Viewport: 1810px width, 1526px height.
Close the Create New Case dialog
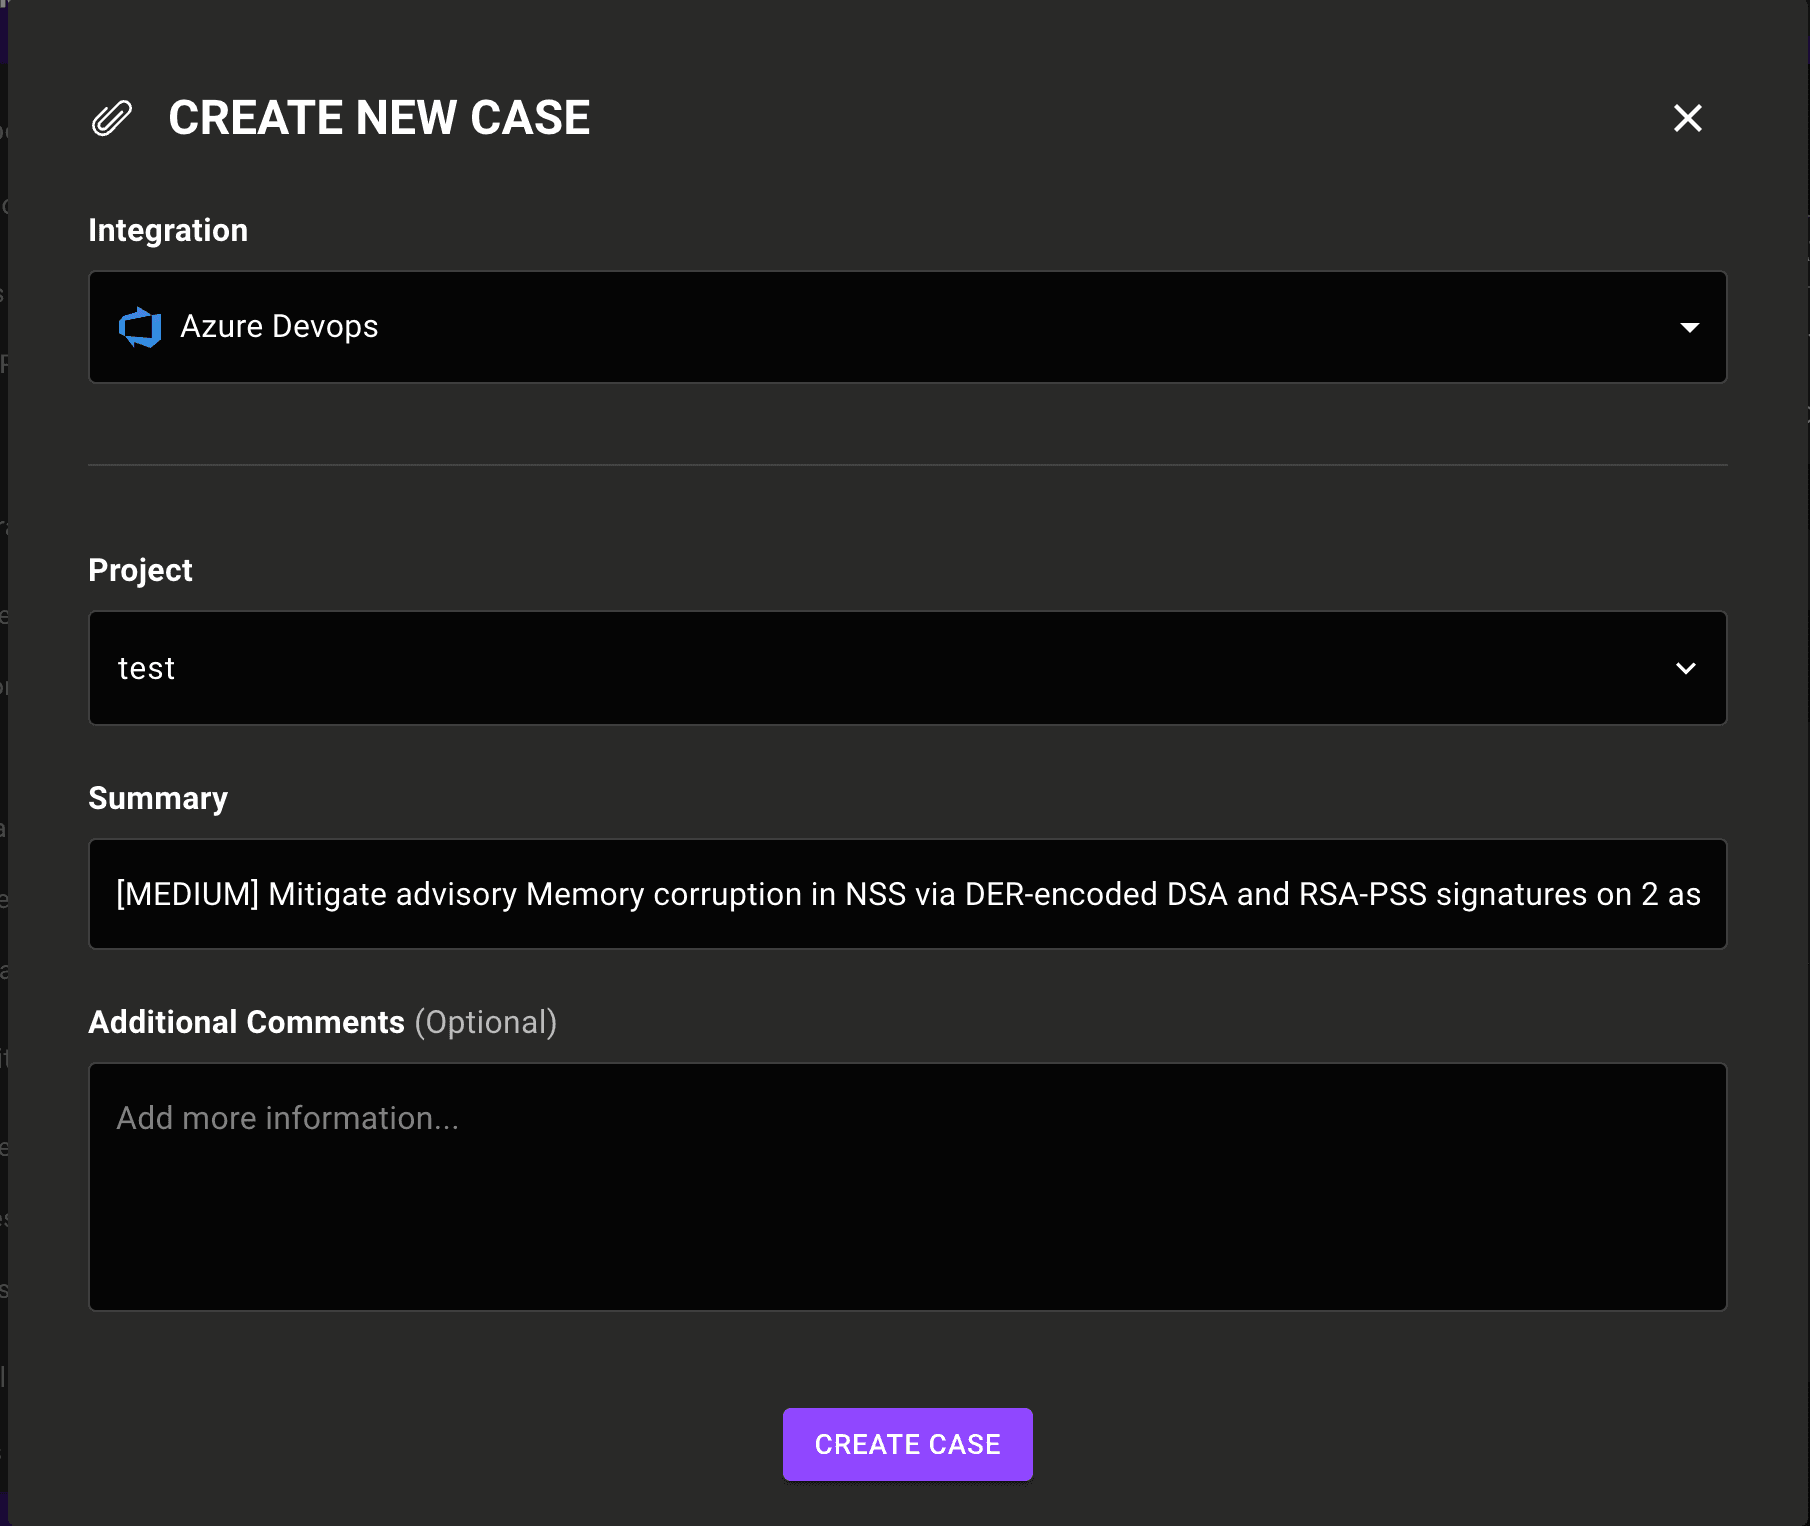1687,118
